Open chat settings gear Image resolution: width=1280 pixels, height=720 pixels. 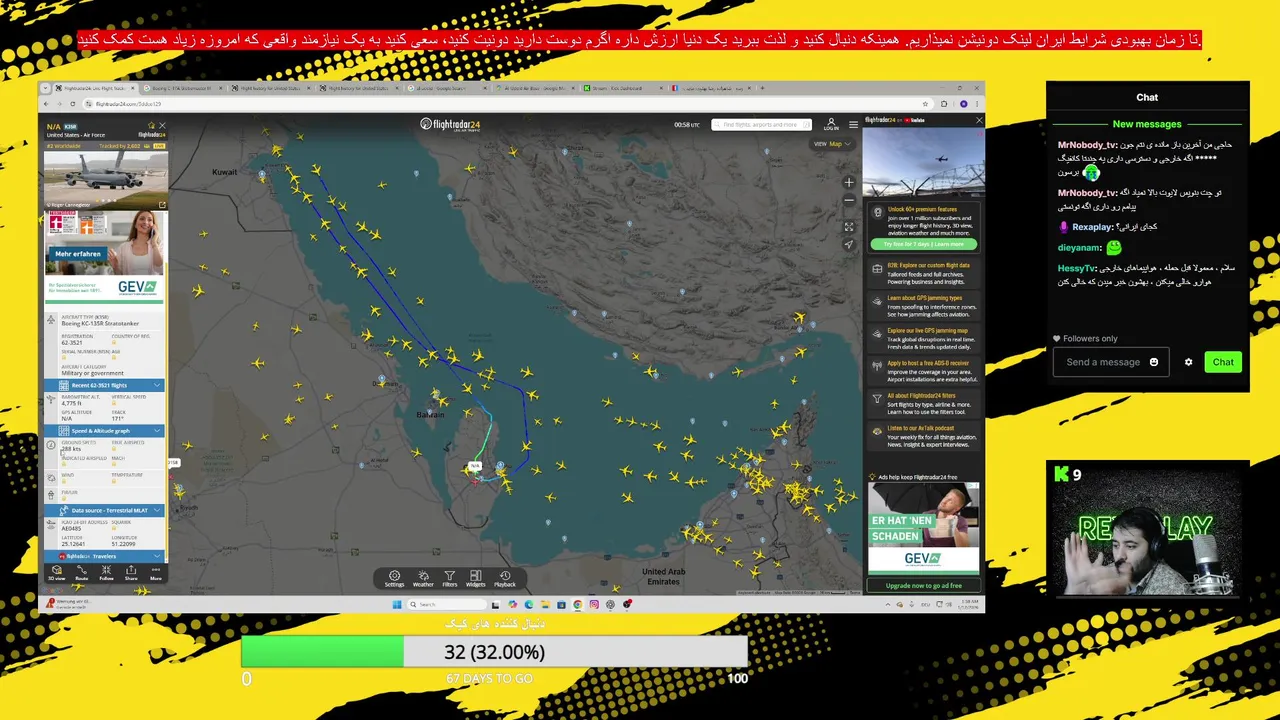pos(1188,362)
